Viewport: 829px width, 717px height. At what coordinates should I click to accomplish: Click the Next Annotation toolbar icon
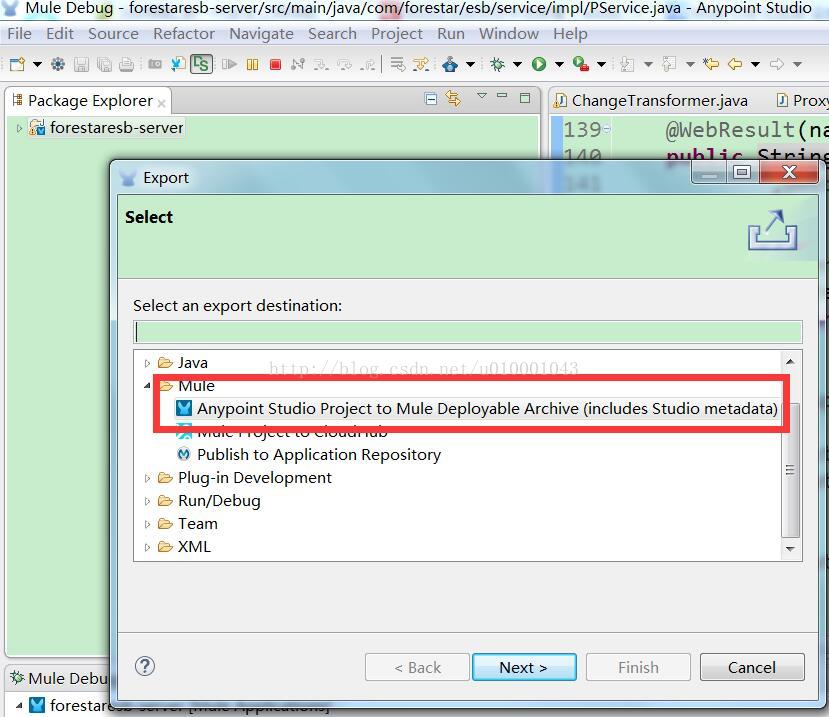pos(627,65)
